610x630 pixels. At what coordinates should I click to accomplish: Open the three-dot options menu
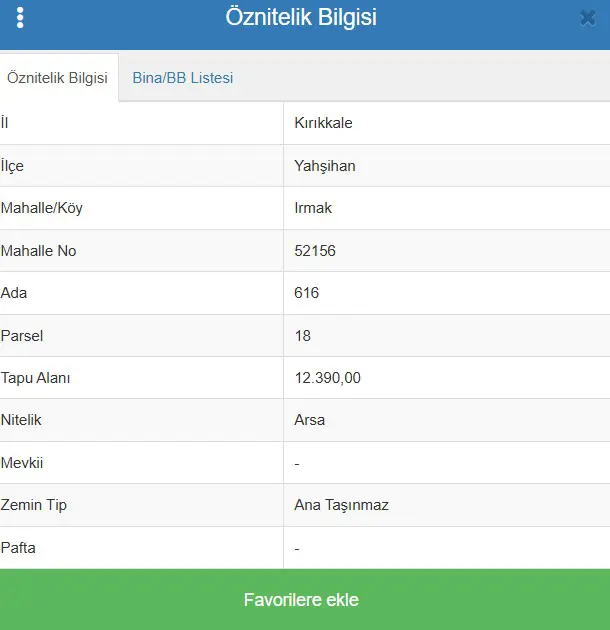coord(20,18)
